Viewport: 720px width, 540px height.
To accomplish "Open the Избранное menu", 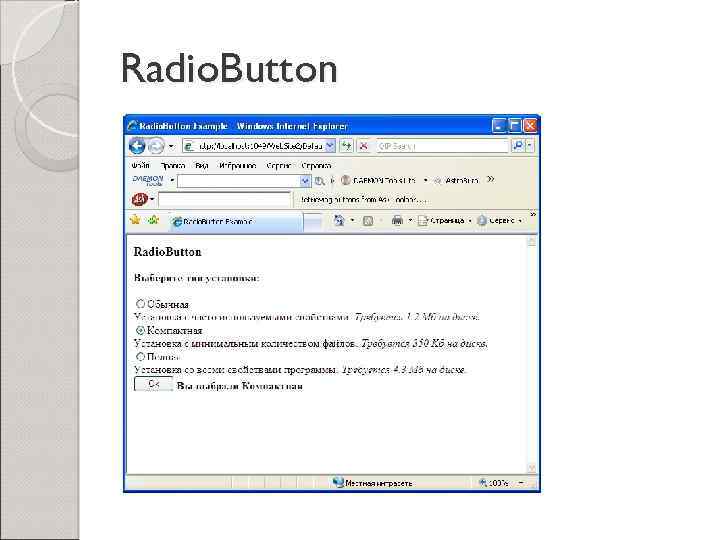I will coord(237,166).
